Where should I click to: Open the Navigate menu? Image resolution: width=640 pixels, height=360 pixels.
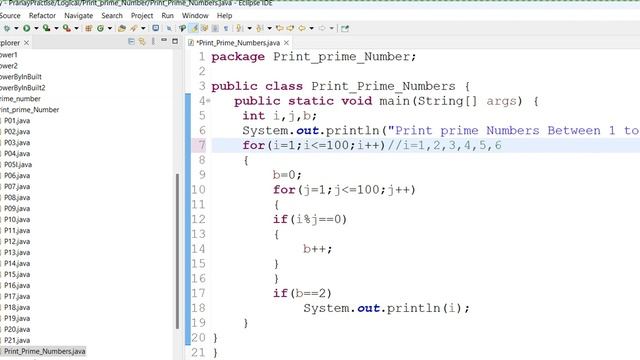click(78, 16)
